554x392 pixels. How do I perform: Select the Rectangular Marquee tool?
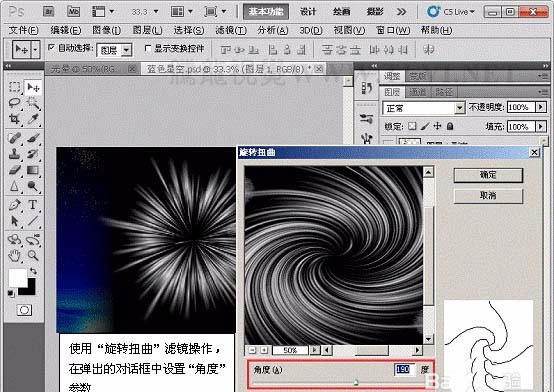14,87
